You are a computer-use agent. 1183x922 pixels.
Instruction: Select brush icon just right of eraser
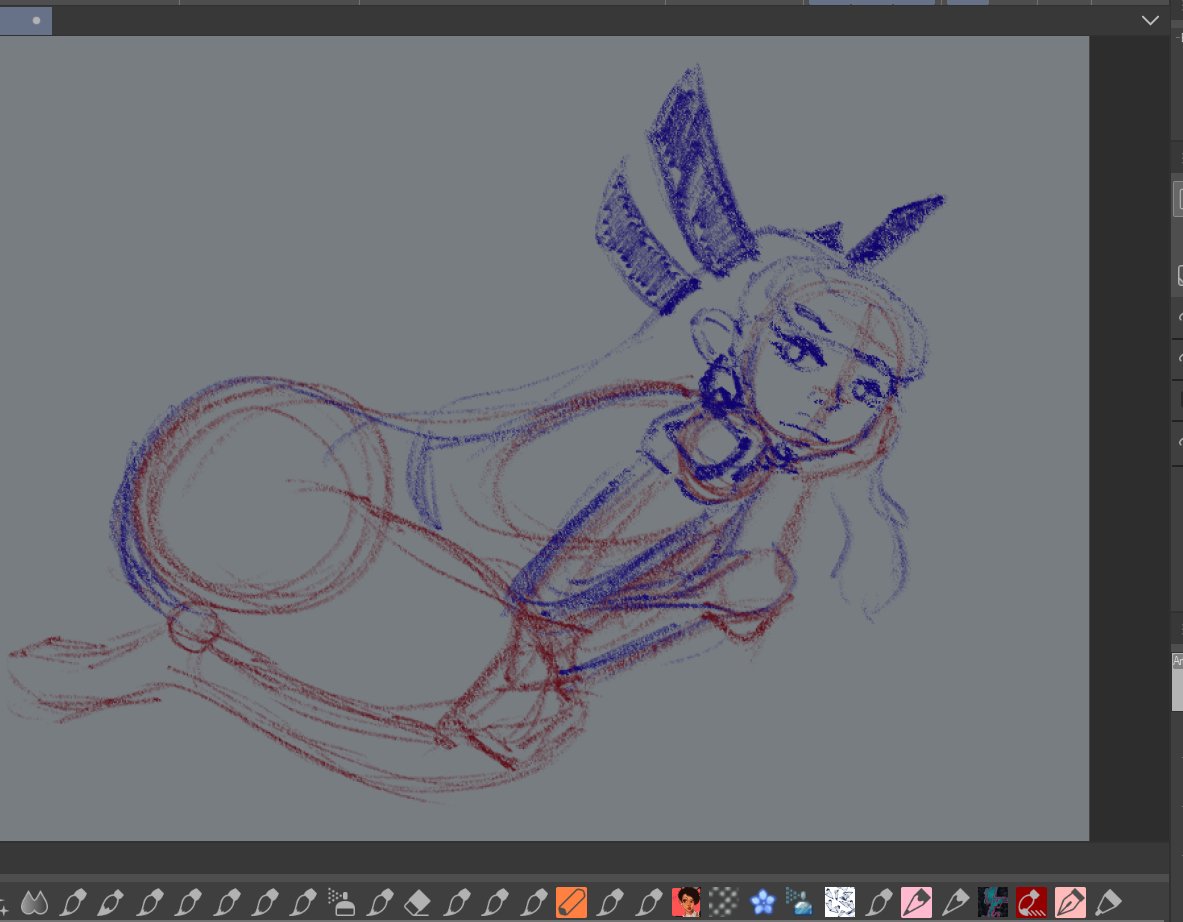(x=456, y=902)
